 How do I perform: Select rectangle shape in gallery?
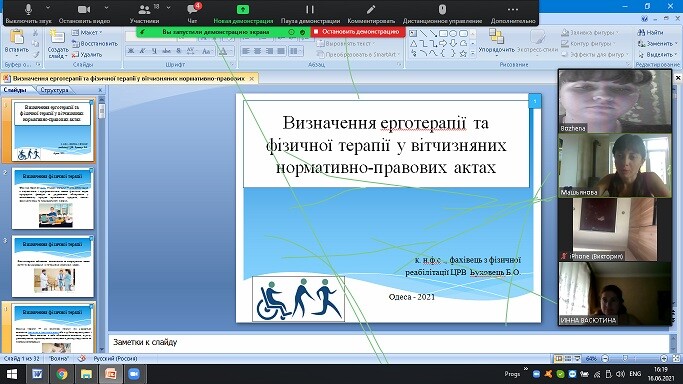coord(443,33)
